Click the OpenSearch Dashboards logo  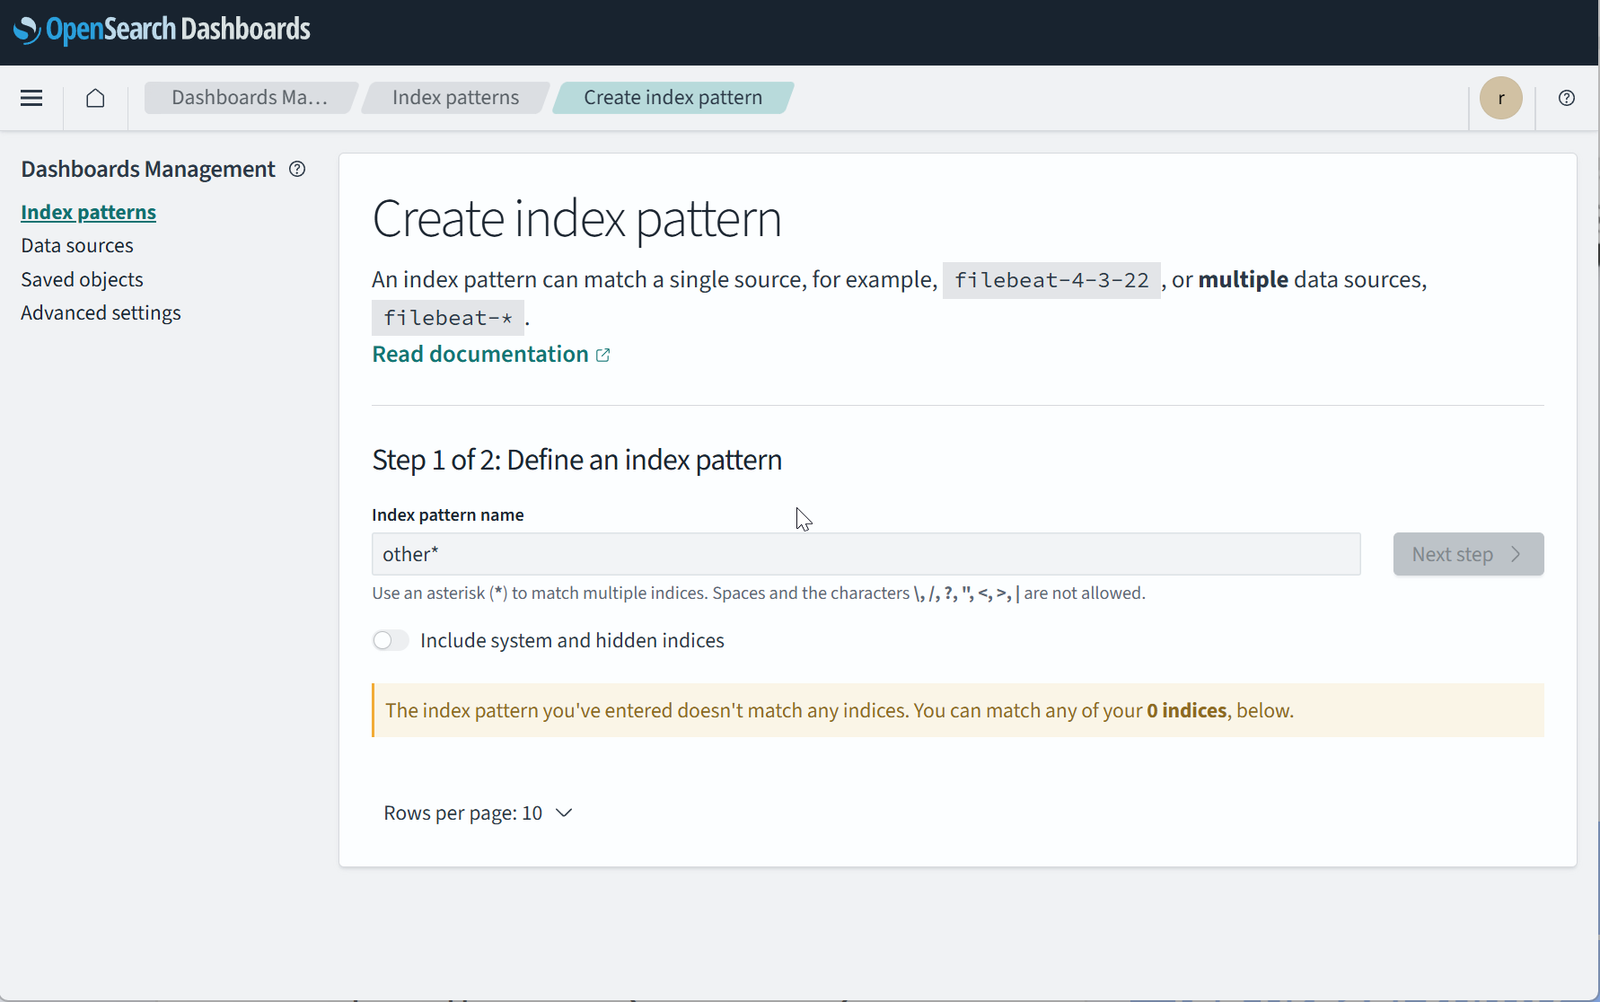(162, 30)
